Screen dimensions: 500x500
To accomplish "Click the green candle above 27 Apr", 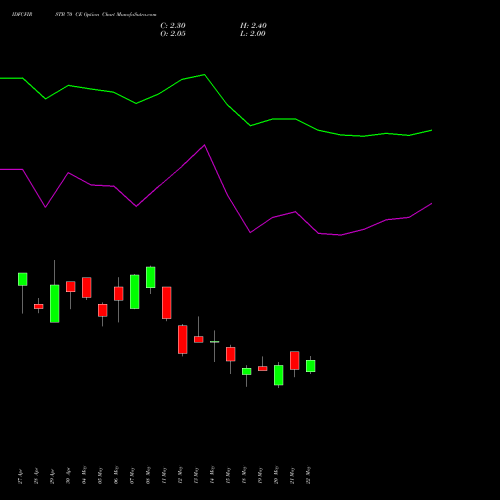I will [x=23, y=279].
